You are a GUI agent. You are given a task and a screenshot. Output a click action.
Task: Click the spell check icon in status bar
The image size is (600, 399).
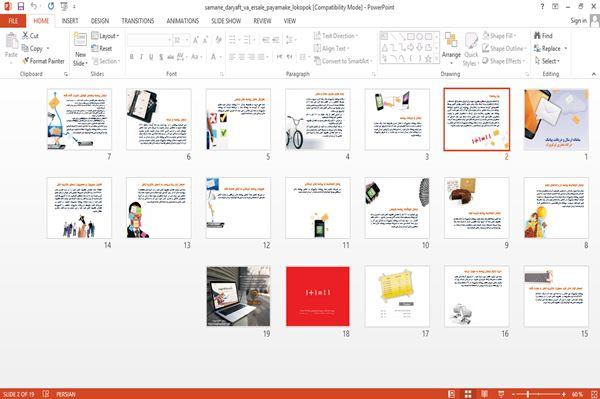[46, 394]
